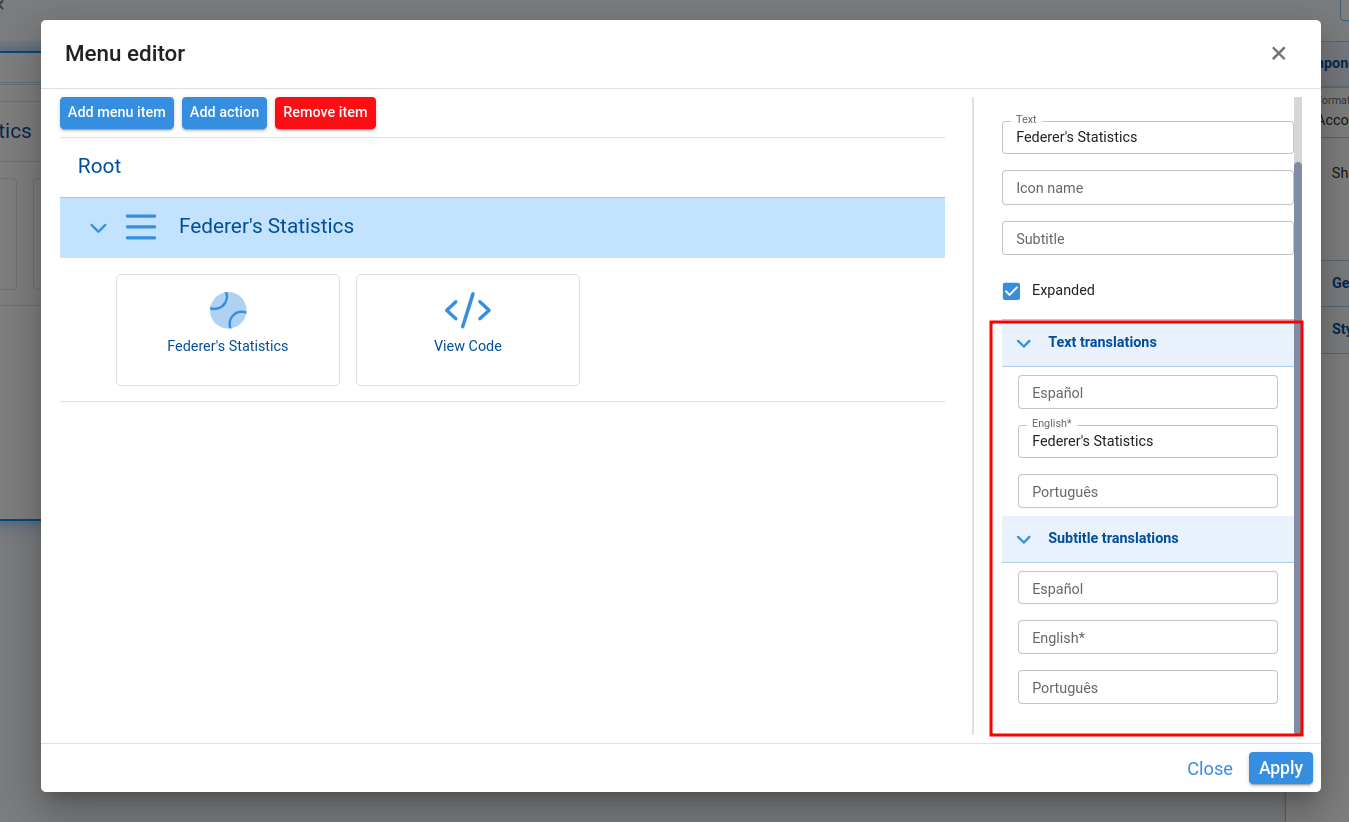Select the Root menu node

pyautogui.click(x=99, y=166)
